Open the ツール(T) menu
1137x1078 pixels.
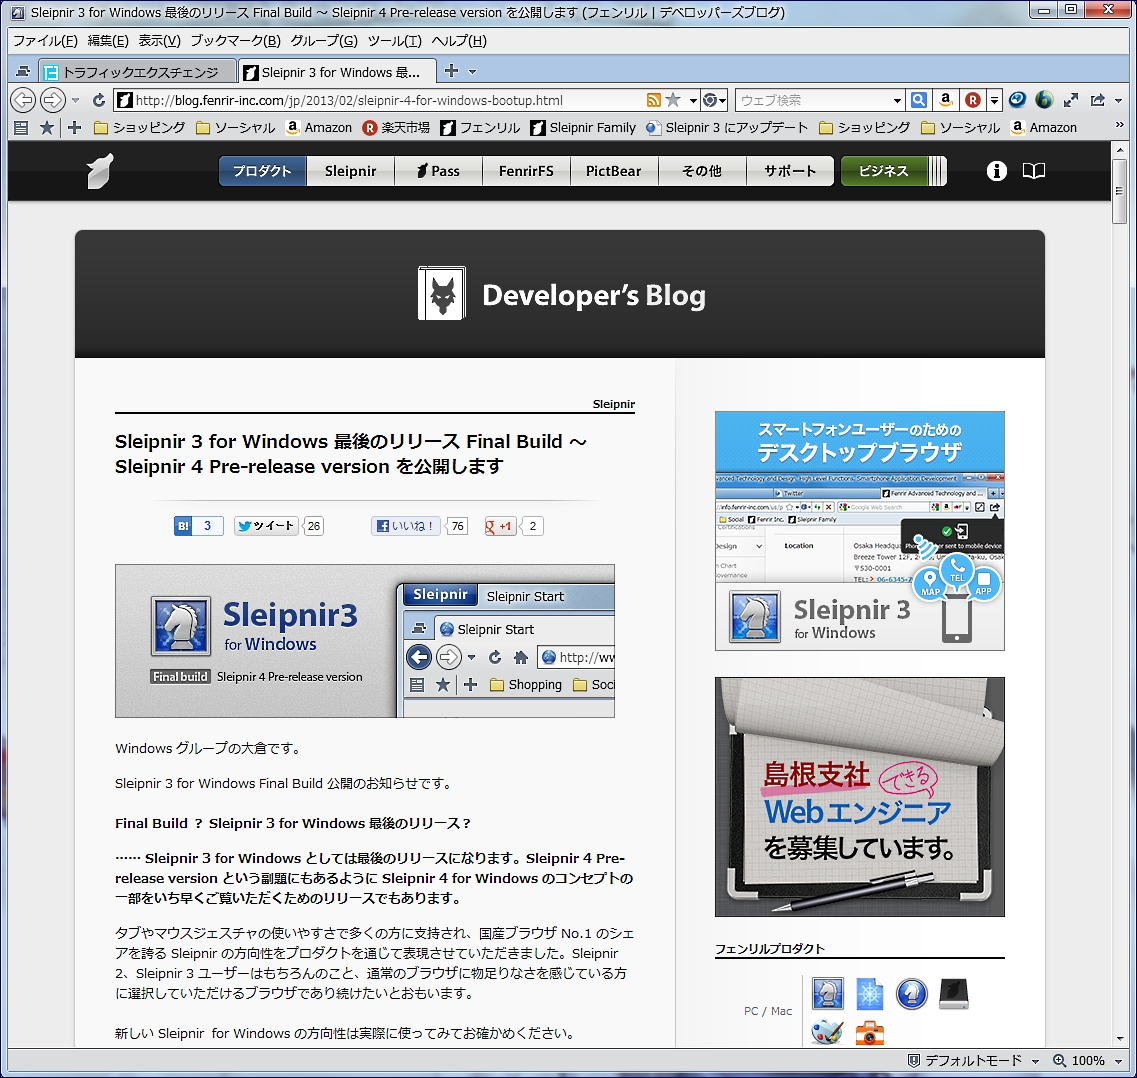[394, 41]
